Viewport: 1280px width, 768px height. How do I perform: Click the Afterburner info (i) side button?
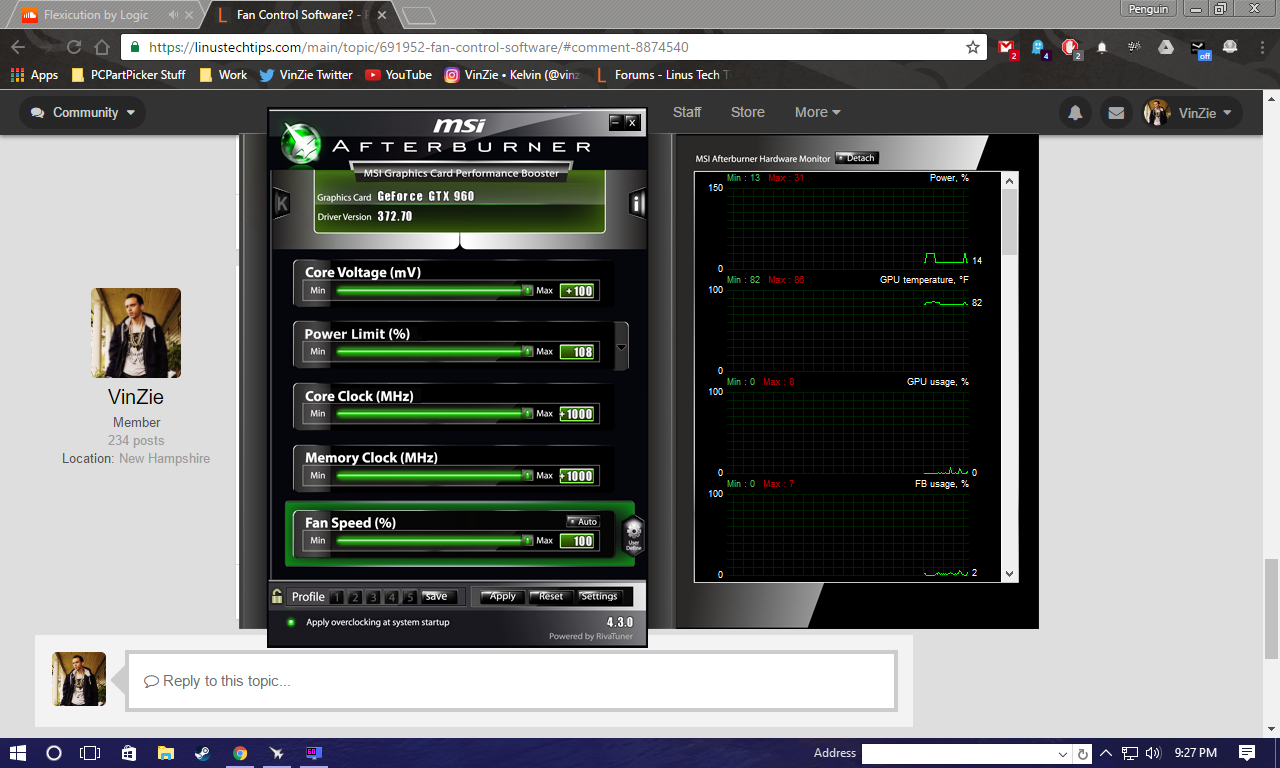[637, 204]
